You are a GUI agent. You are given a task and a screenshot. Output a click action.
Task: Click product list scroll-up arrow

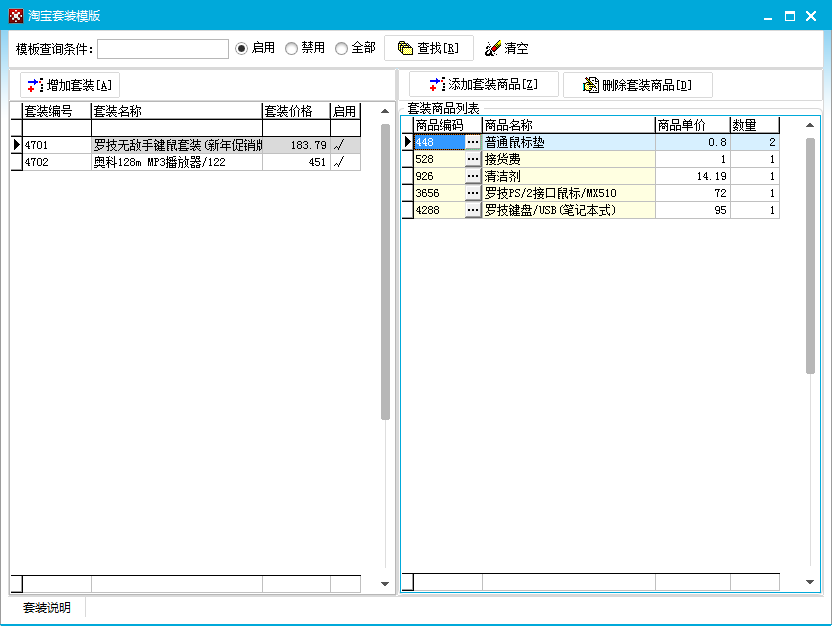(810, 126)
